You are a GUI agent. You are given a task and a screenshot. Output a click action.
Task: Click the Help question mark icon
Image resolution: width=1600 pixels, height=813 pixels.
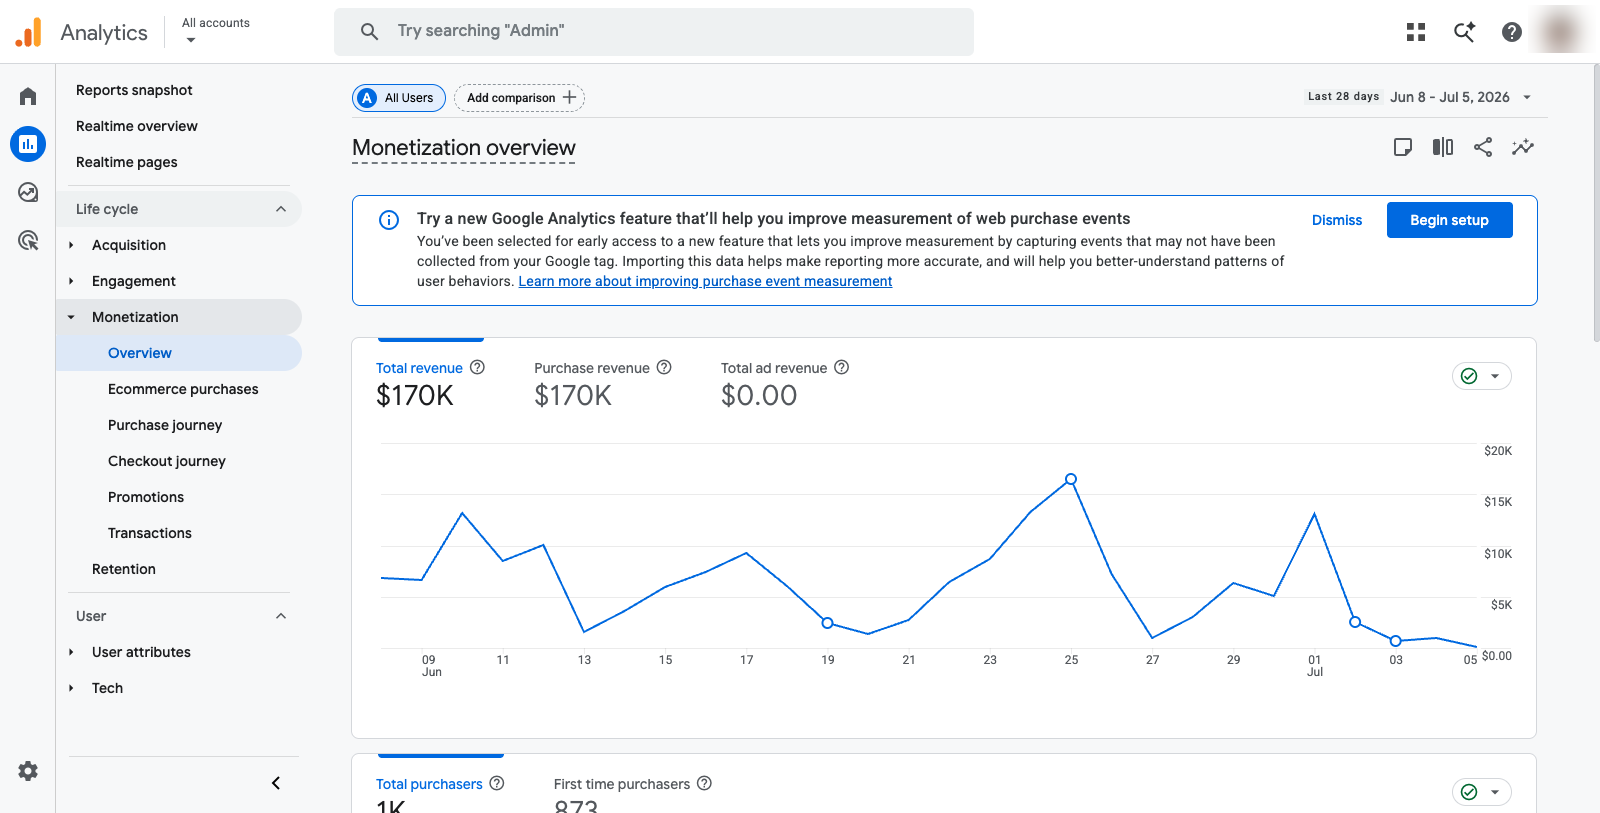[1512, 32]
